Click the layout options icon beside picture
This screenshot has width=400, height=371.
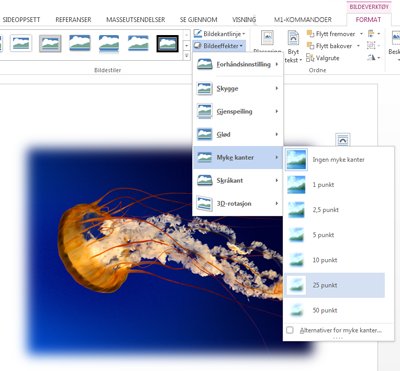343,140
